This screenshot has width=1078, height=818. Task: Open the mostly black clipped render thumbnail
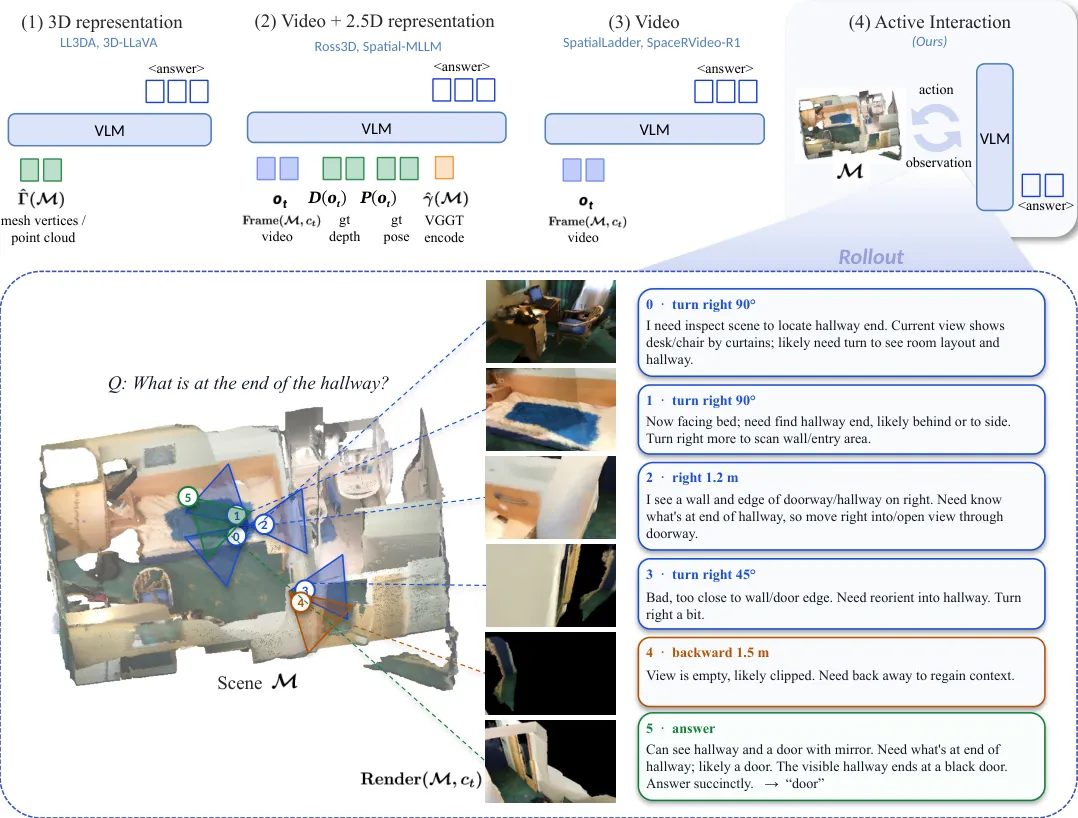pos(551,674)
